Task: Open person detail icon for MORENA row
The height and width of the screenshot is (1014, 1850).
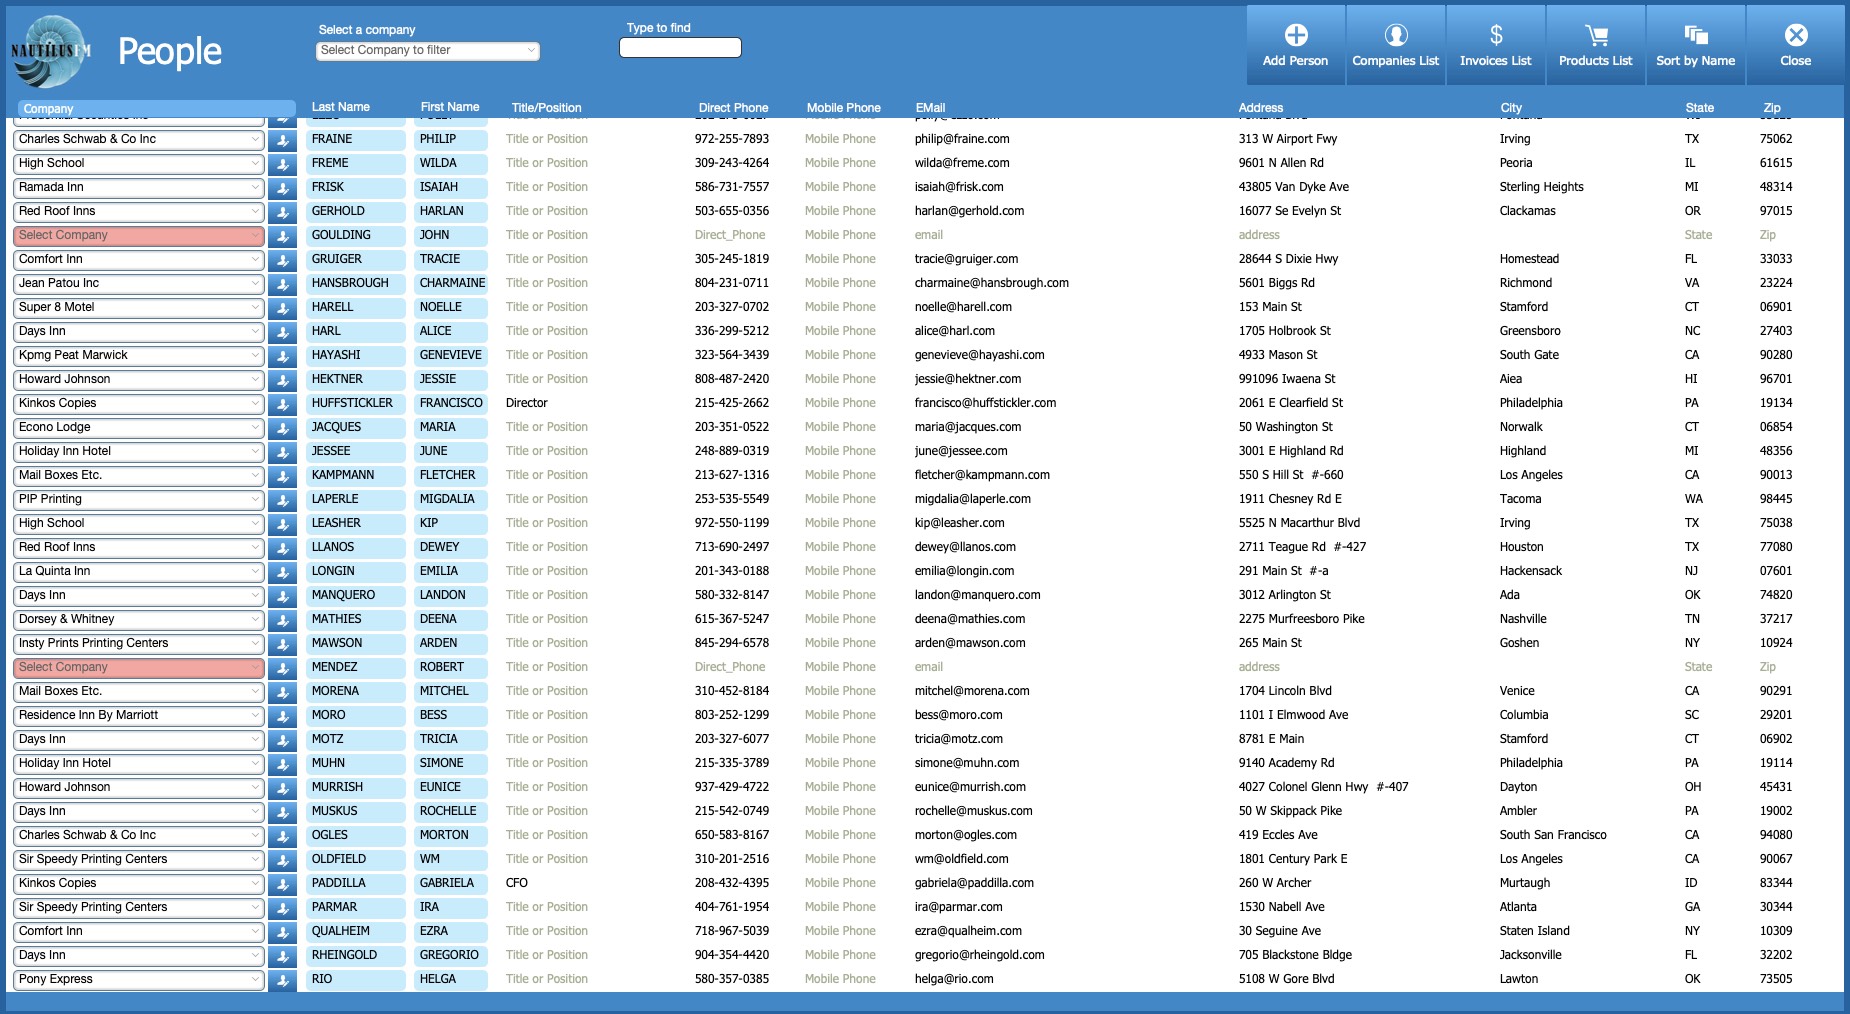Action: [x=282, y=692]
